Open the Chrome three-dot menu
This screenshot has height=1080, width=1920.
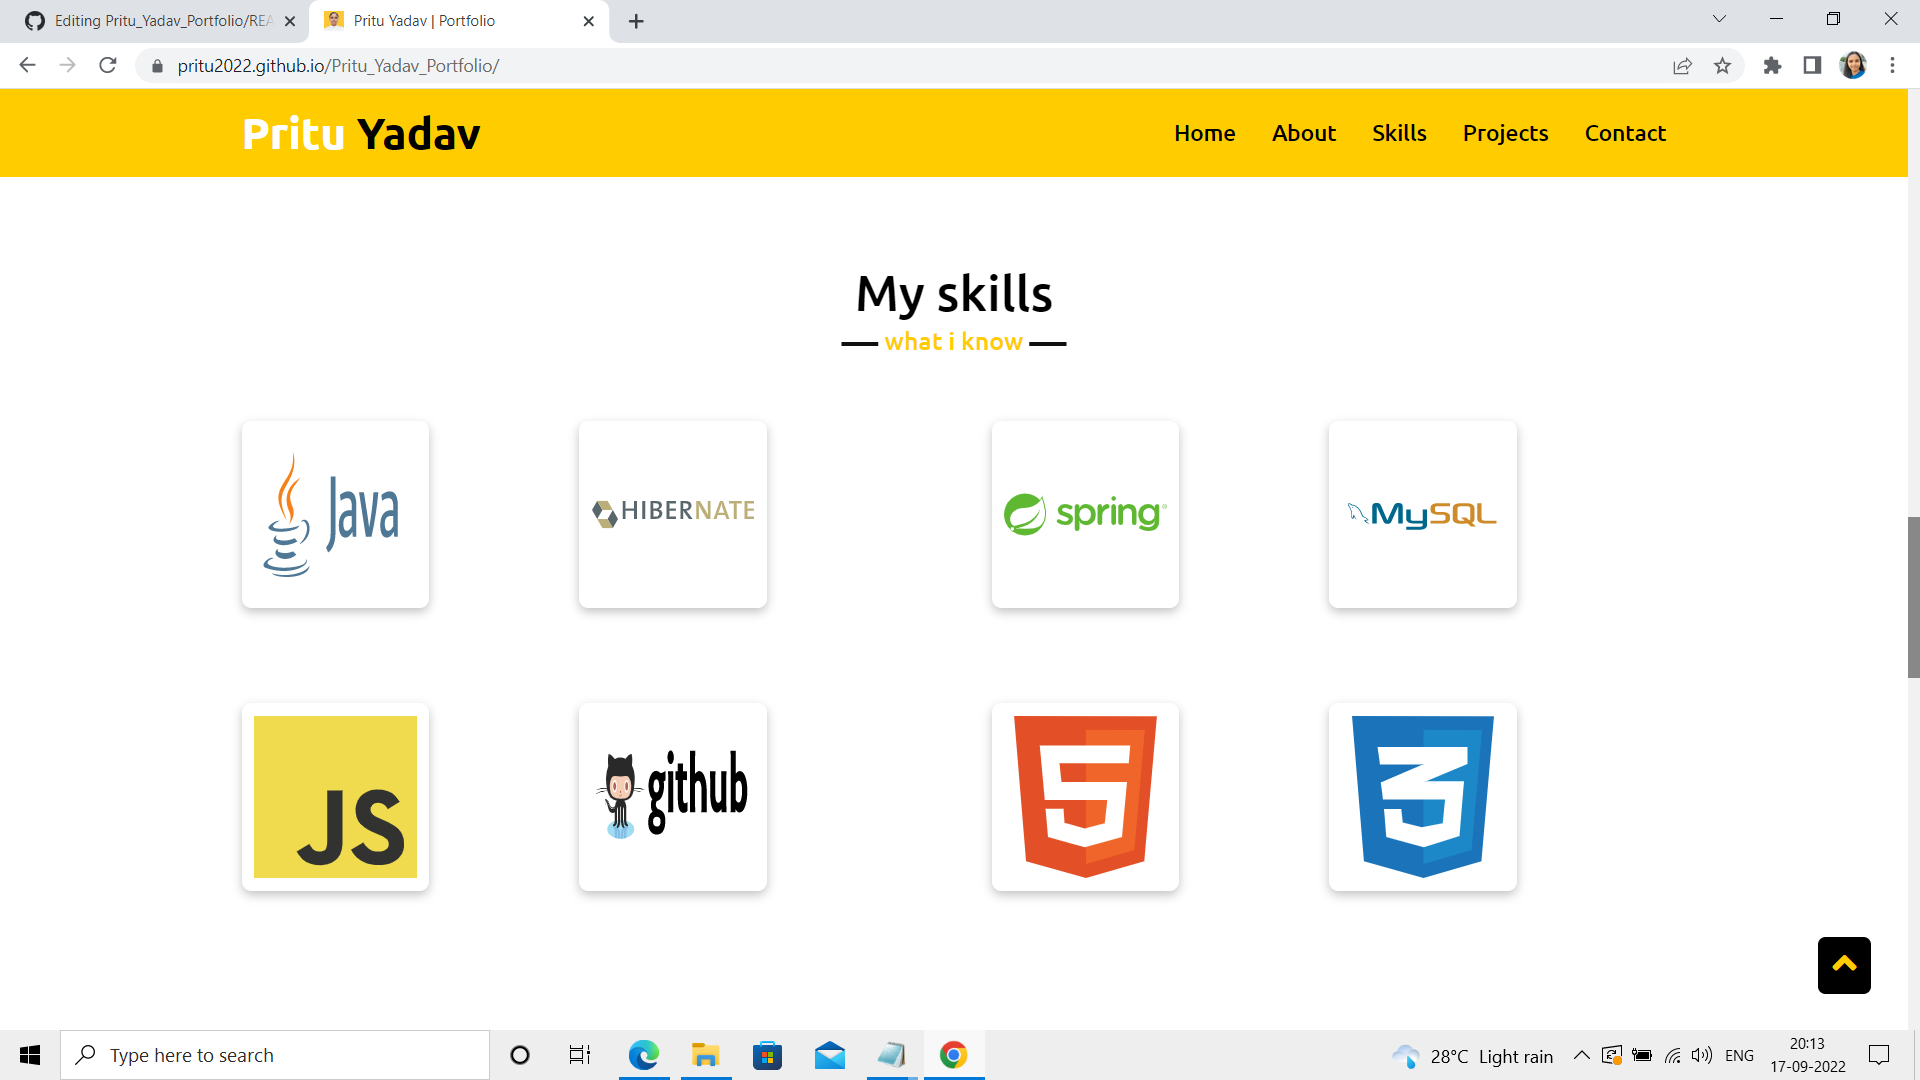1892,65
